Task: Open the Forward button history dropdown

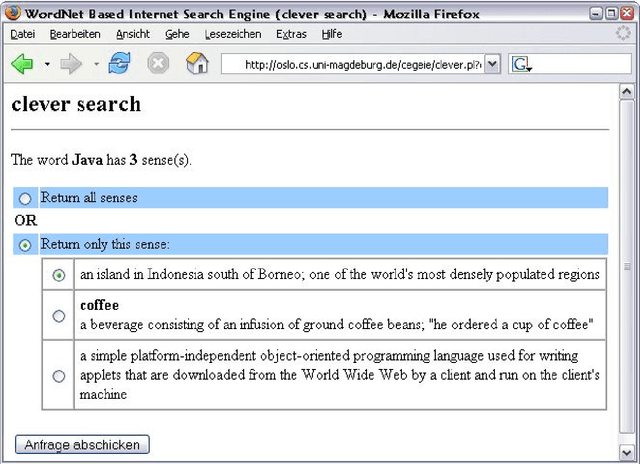Action: tap(95, 65)
